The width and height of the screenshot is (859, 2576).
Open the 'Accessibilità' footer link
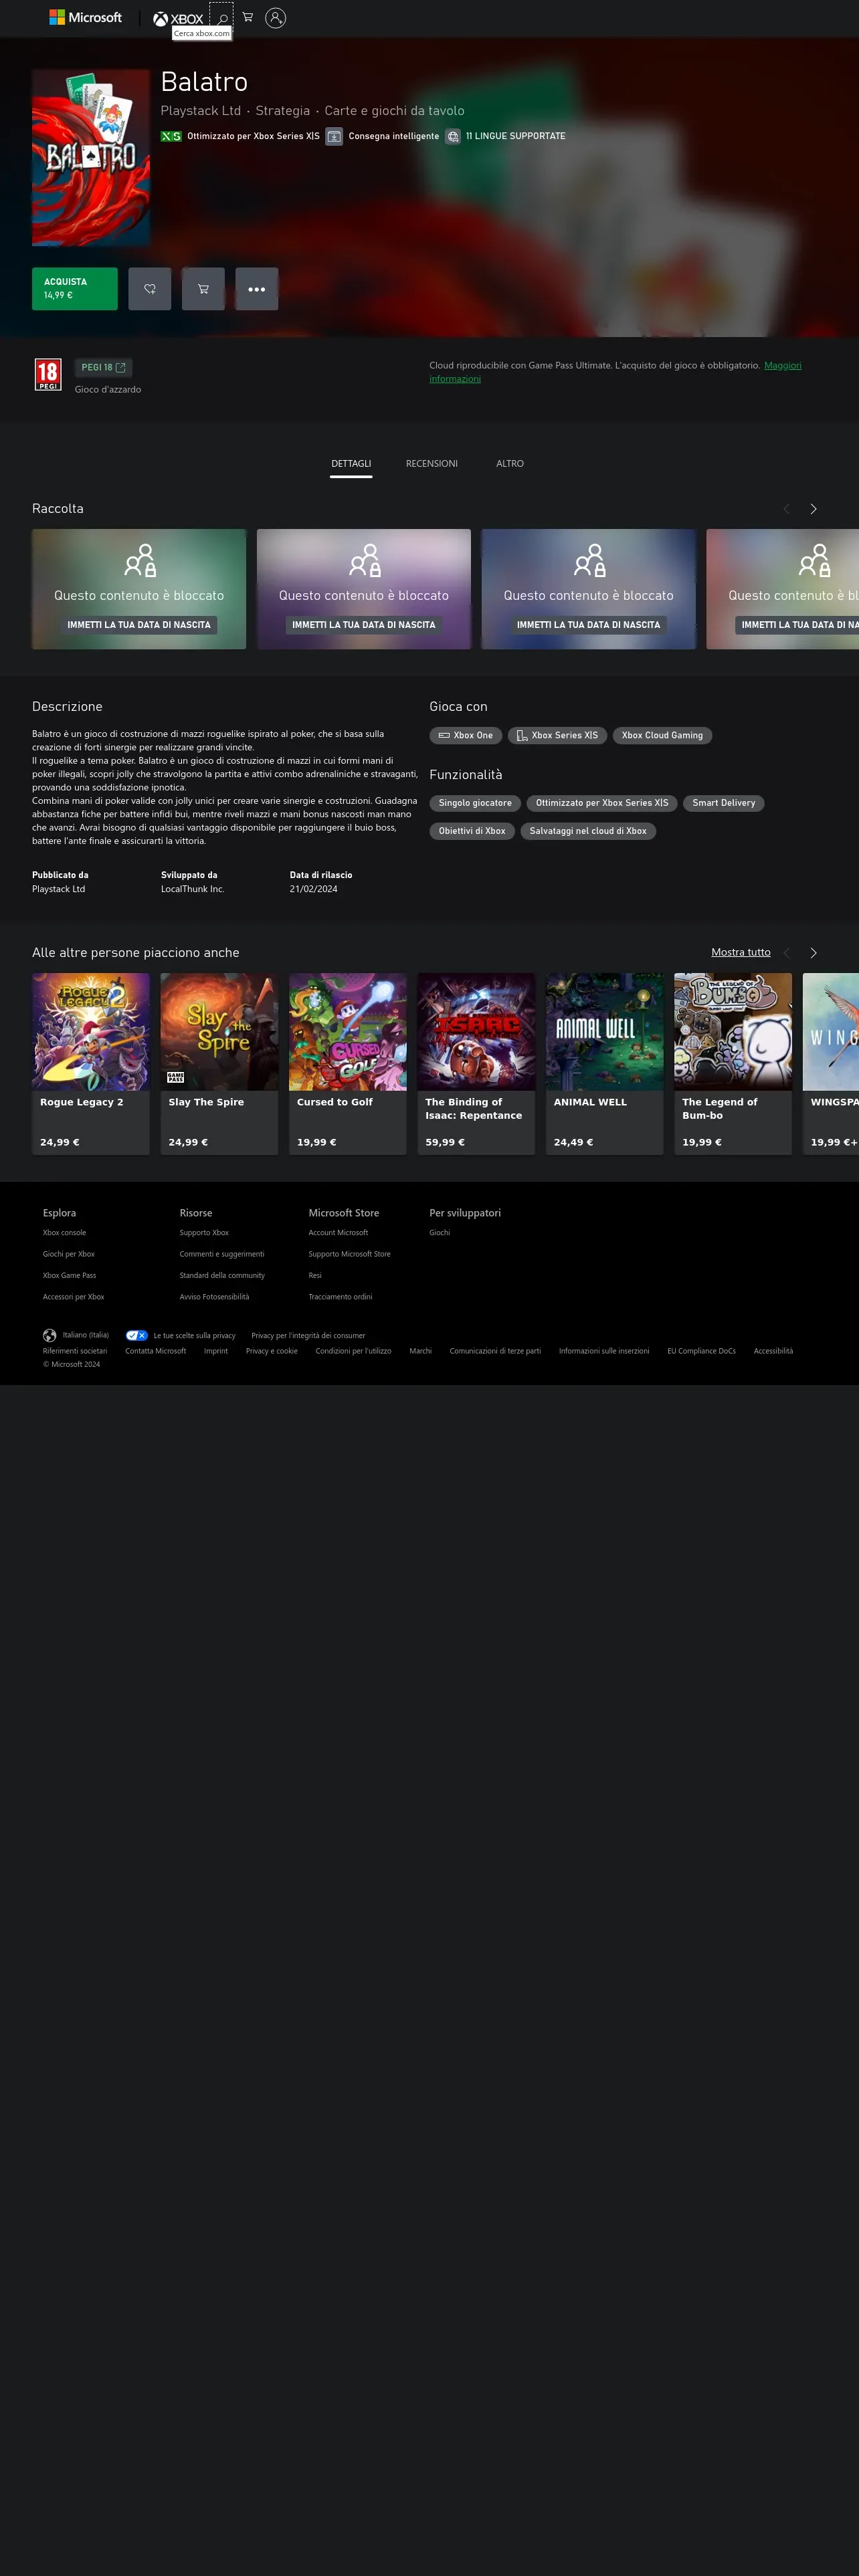pyautogui.click(x=773, y=1351)
